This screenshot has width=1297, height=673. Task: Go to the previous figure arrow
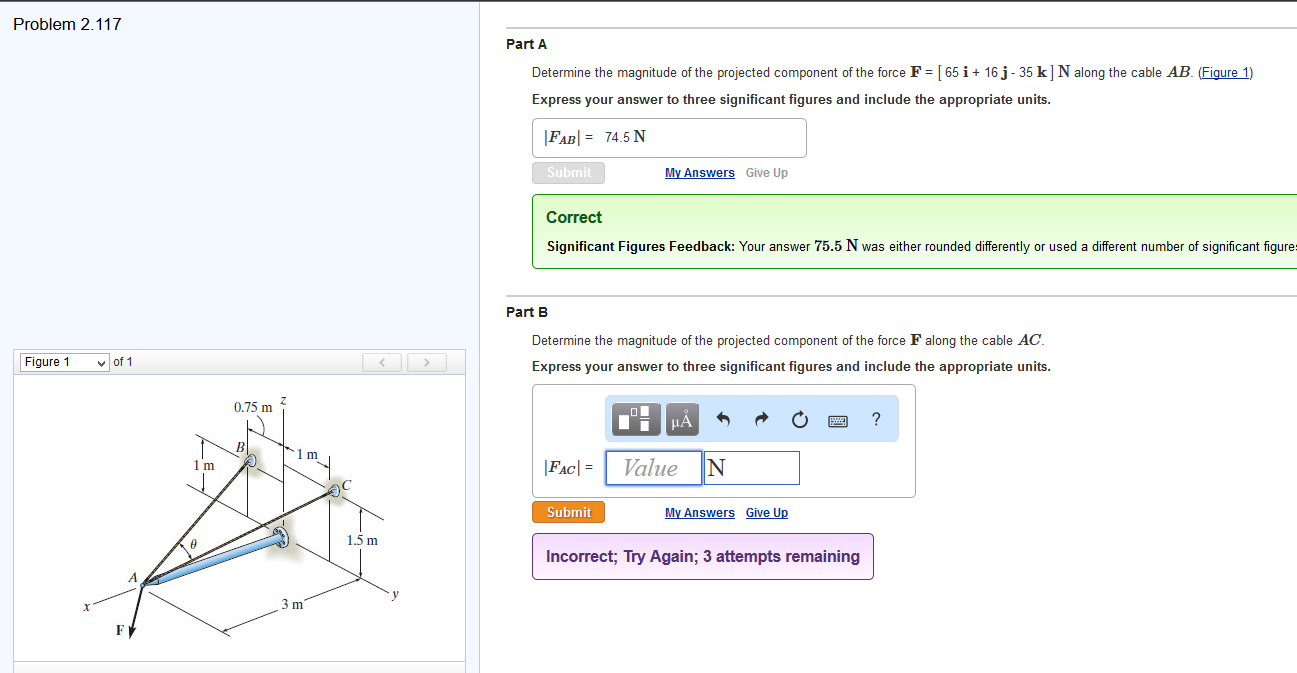(382, 362)
